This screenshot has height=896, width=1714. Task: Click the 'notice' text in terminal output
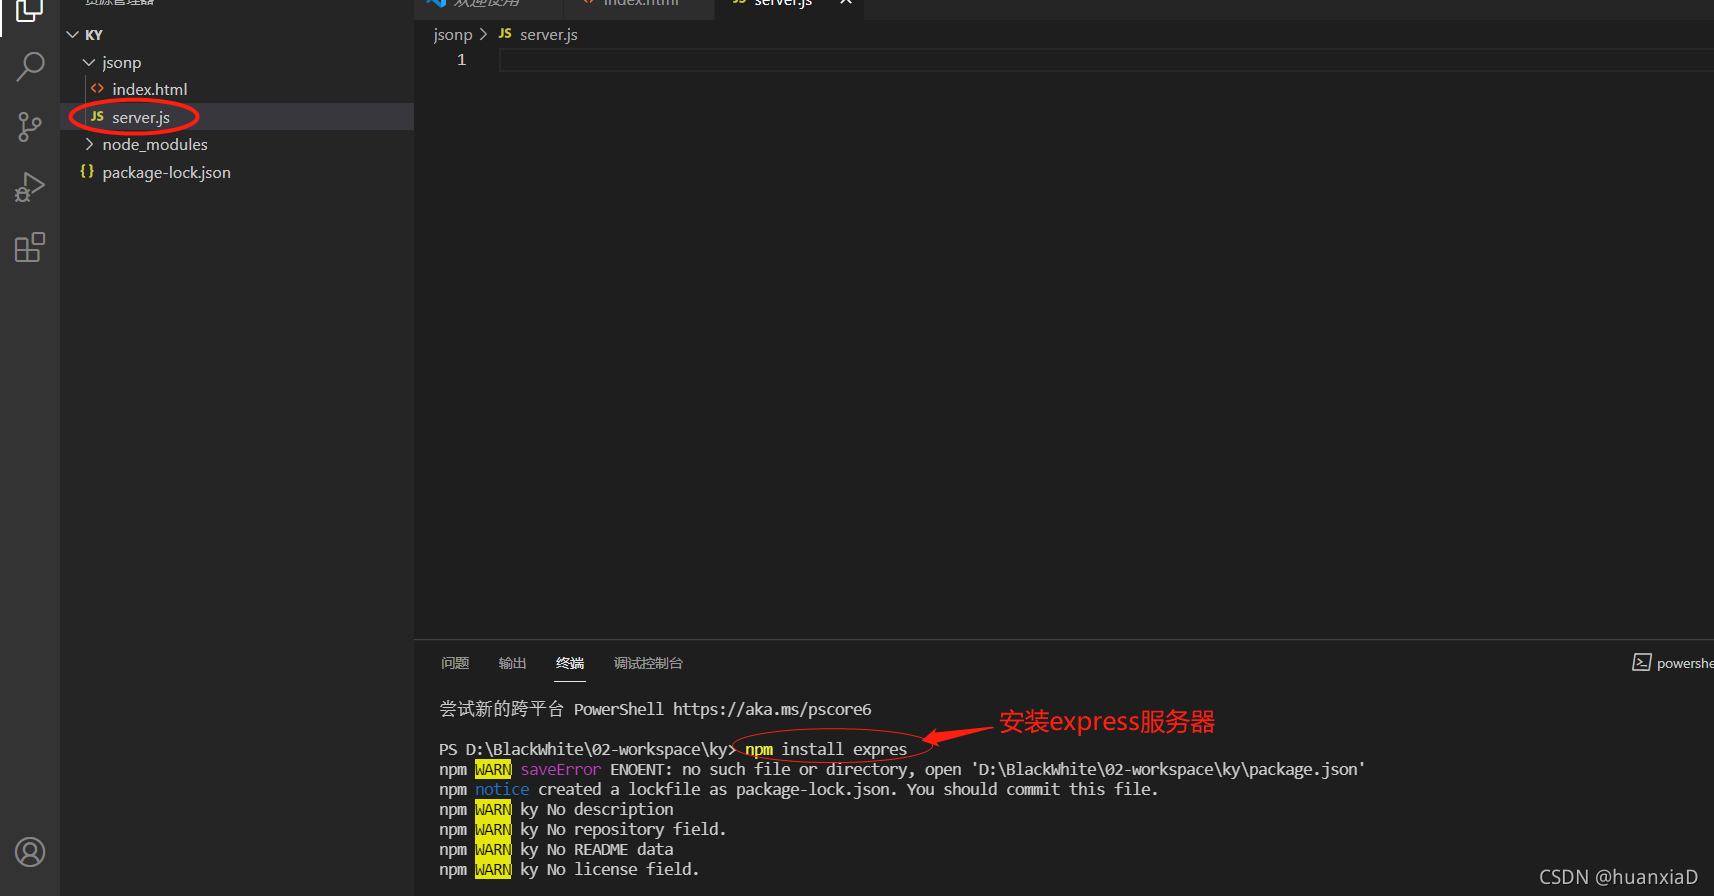pos(502,789)
